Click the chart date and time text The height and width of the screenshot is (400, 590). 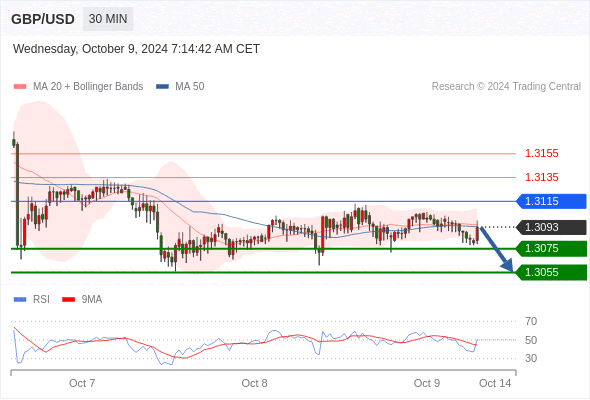tap(136, 49)
